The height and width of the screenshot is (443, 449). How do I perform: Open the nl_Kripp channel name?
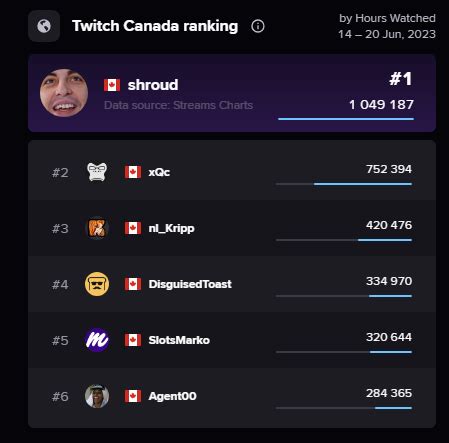tap(172, 228)
